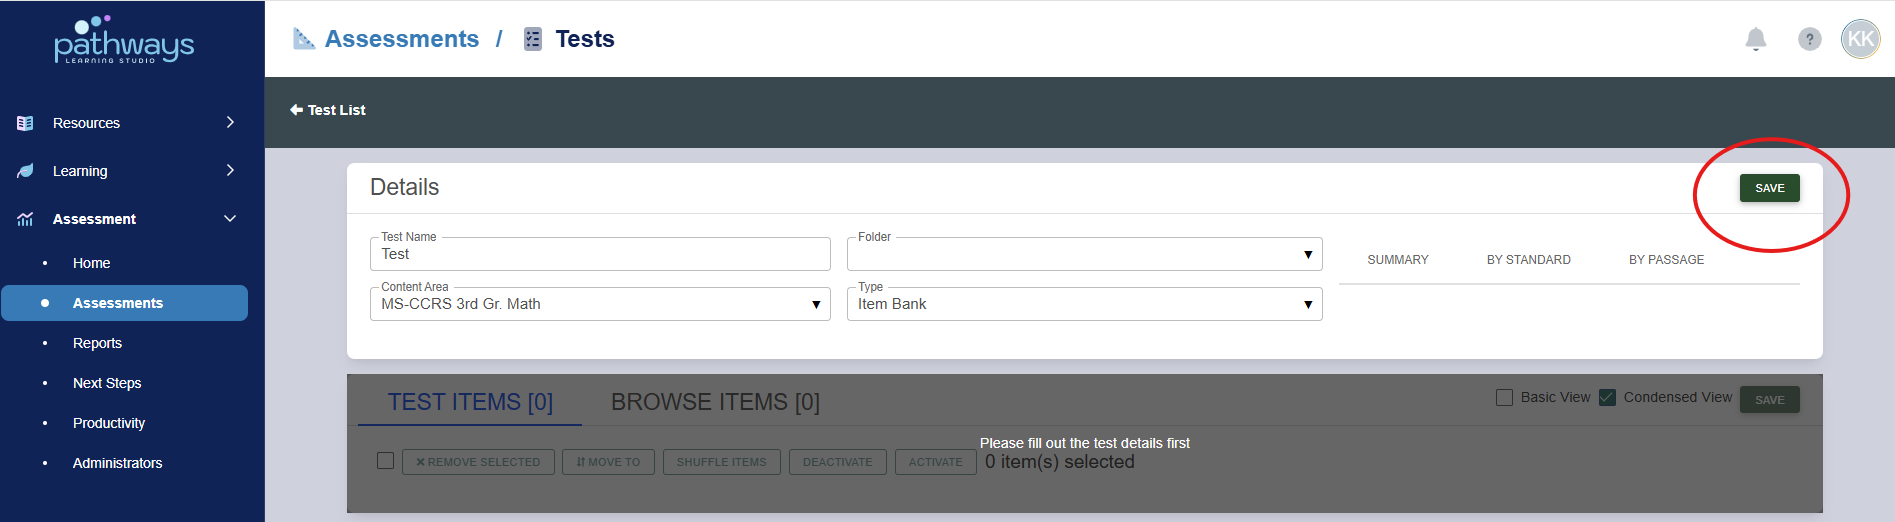Click into the Test Name field
Screen dimensions: 1895x522
pos(600,254)
